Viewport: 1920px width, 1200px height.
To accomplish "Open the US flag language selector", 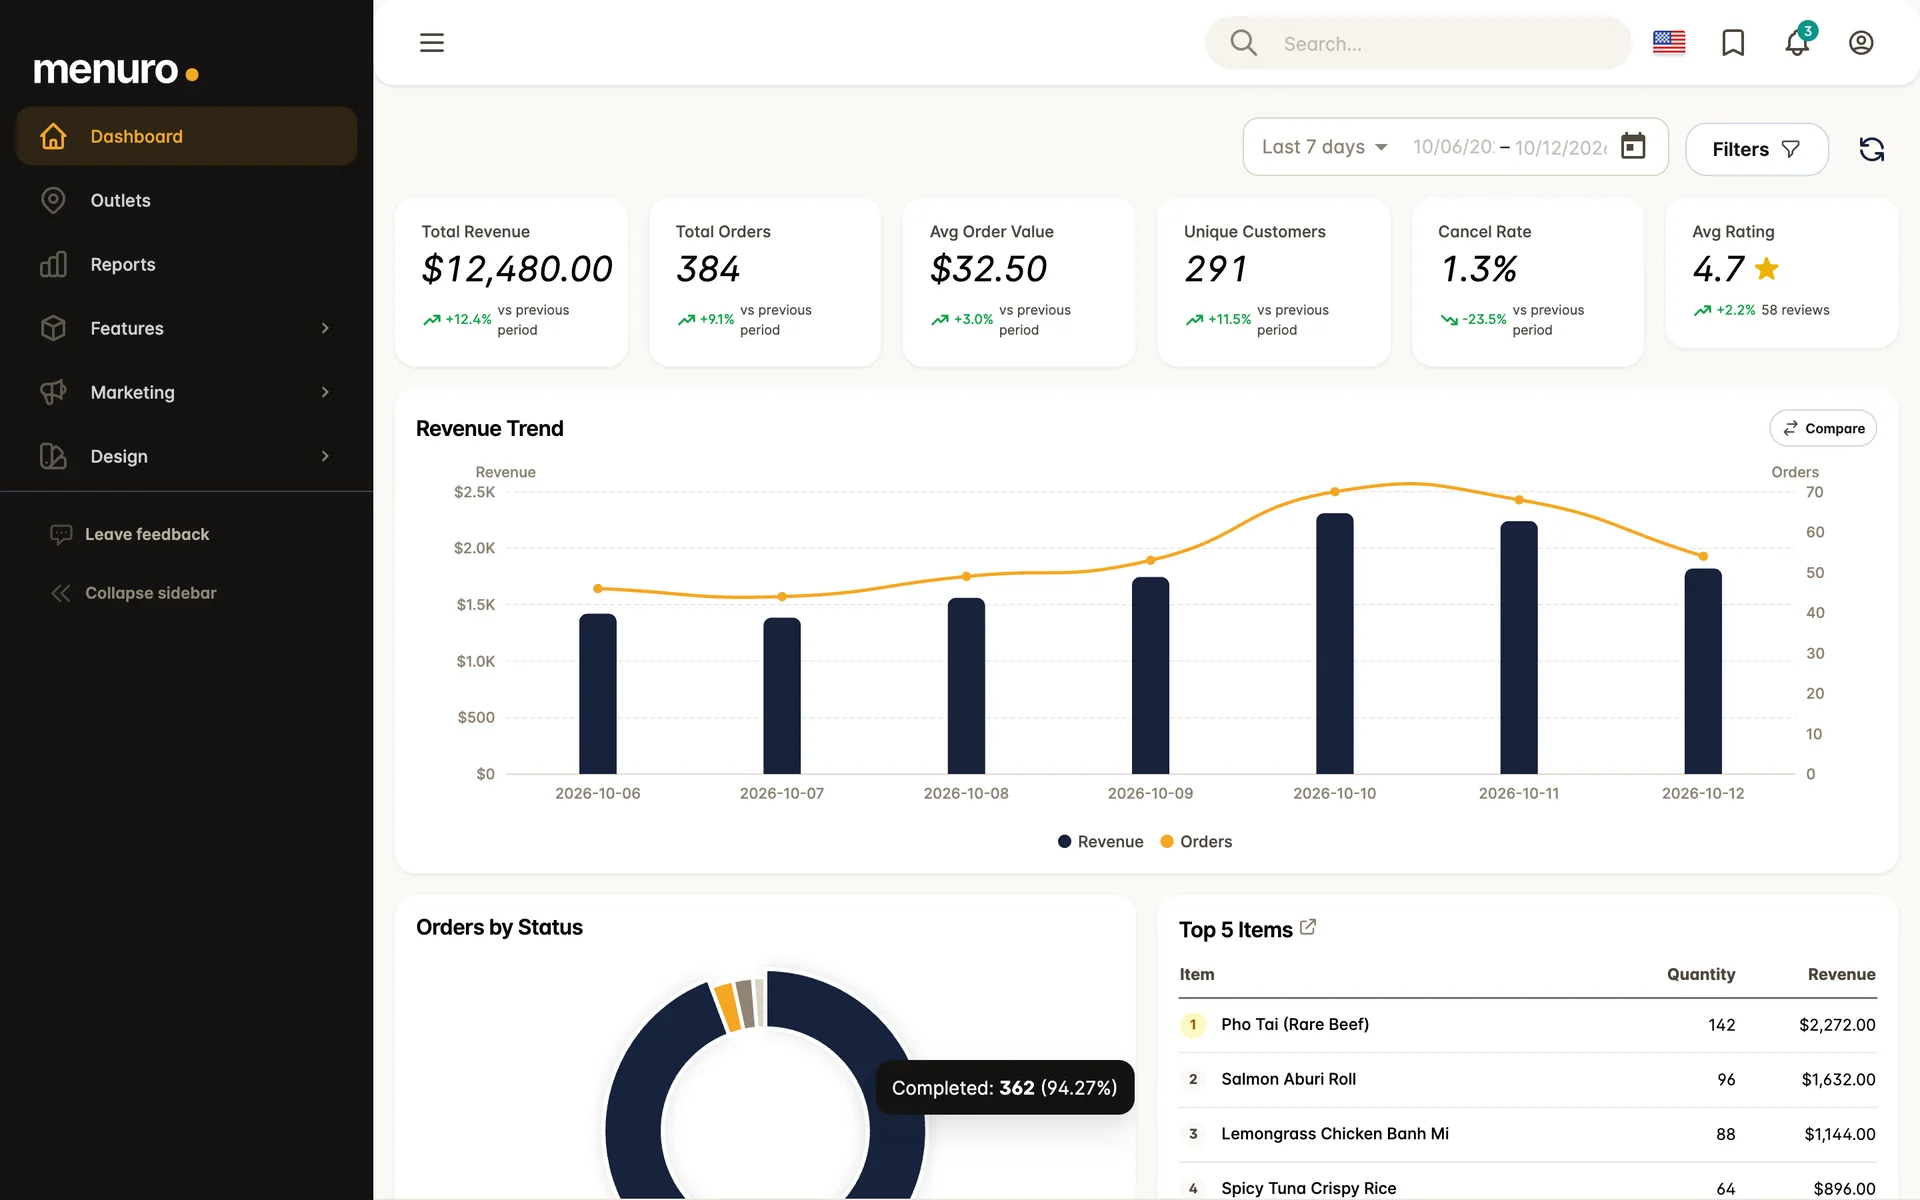I will point(1668,43).
